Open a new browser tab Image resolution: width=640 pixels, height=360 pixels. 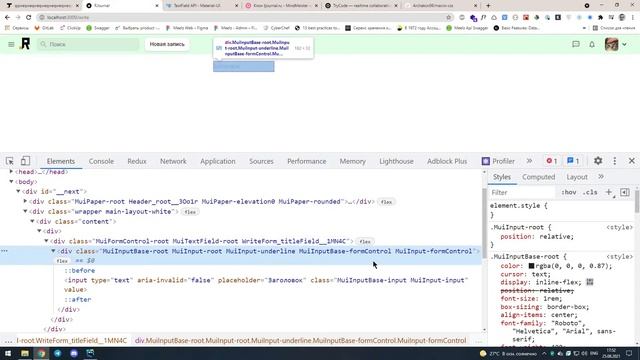click(x=488, y=6)
